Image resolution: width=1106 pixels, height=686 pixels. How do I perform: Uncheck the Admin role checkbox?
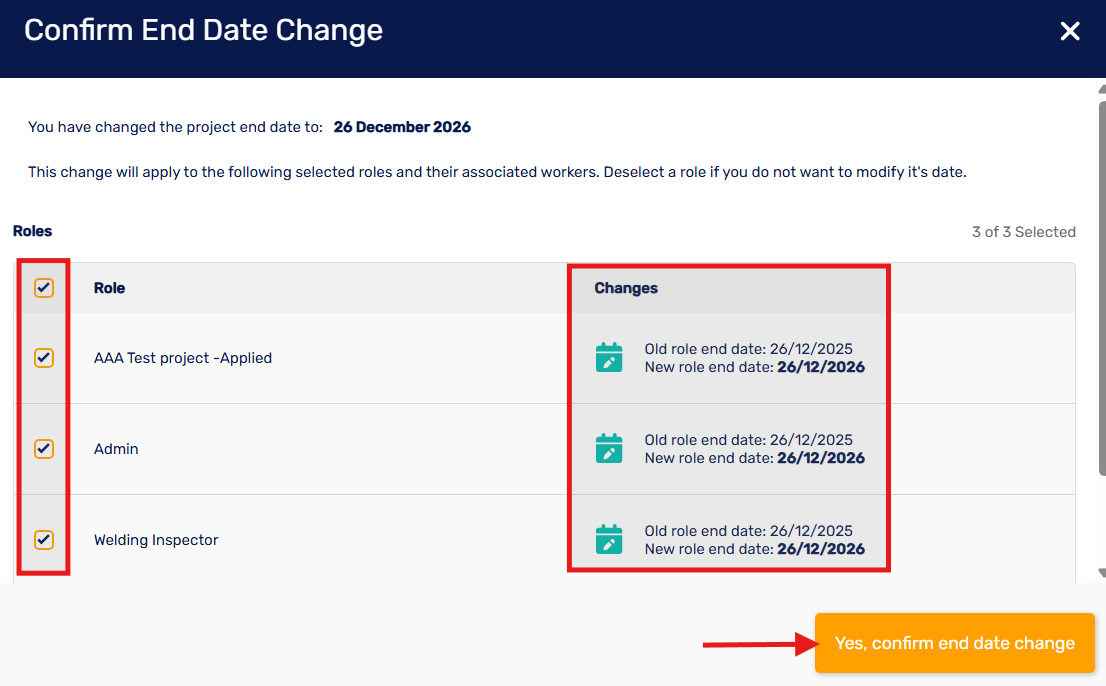click(44, 448)
